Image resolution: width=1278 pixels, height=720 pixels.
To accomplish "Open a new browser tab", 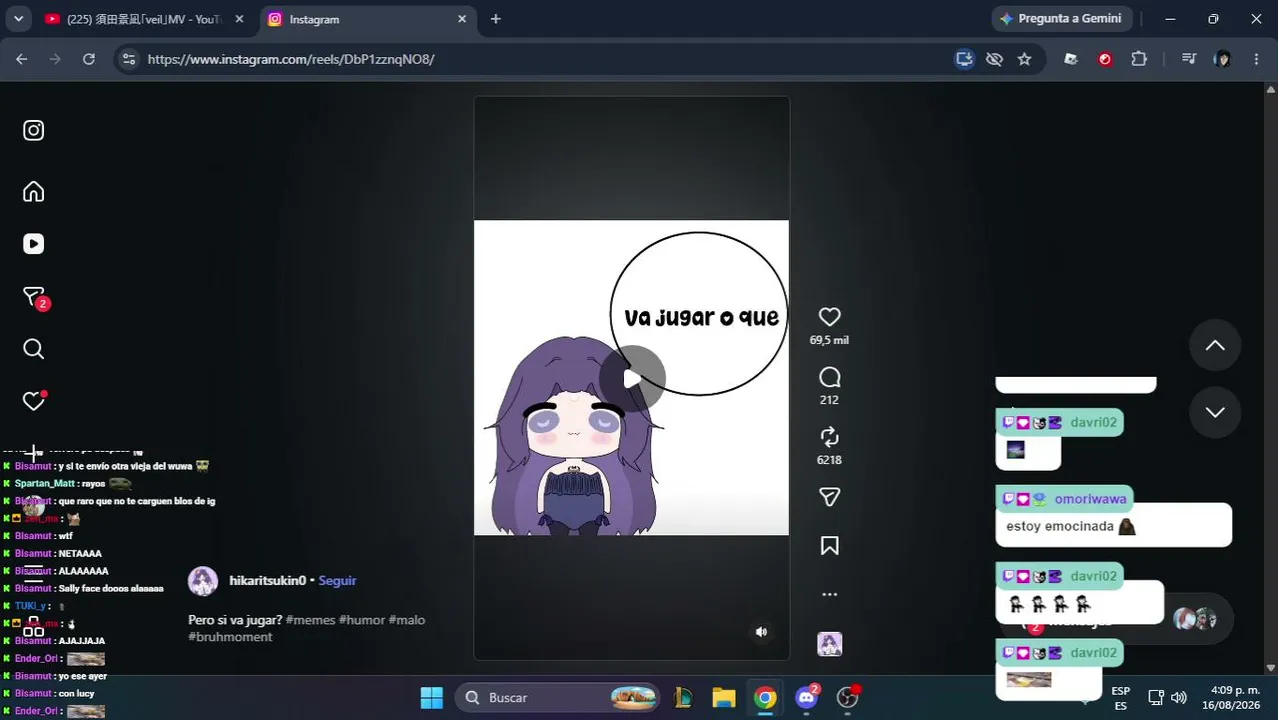I will click(495, 19).
